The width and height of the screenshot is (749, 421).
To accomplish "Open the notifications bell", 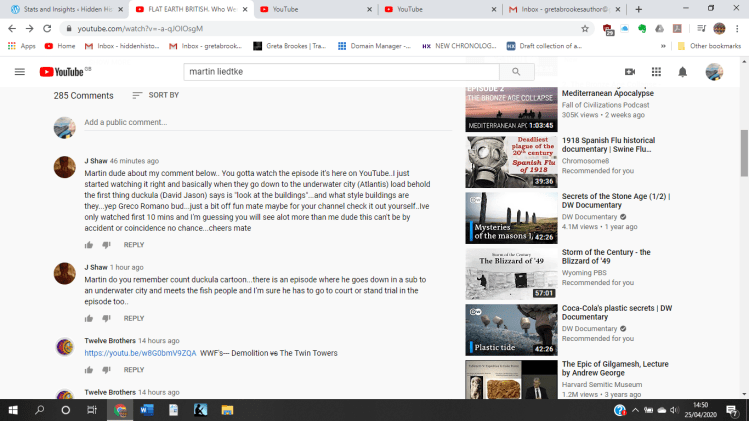I will pyautogui.click(x=683, y=72).
